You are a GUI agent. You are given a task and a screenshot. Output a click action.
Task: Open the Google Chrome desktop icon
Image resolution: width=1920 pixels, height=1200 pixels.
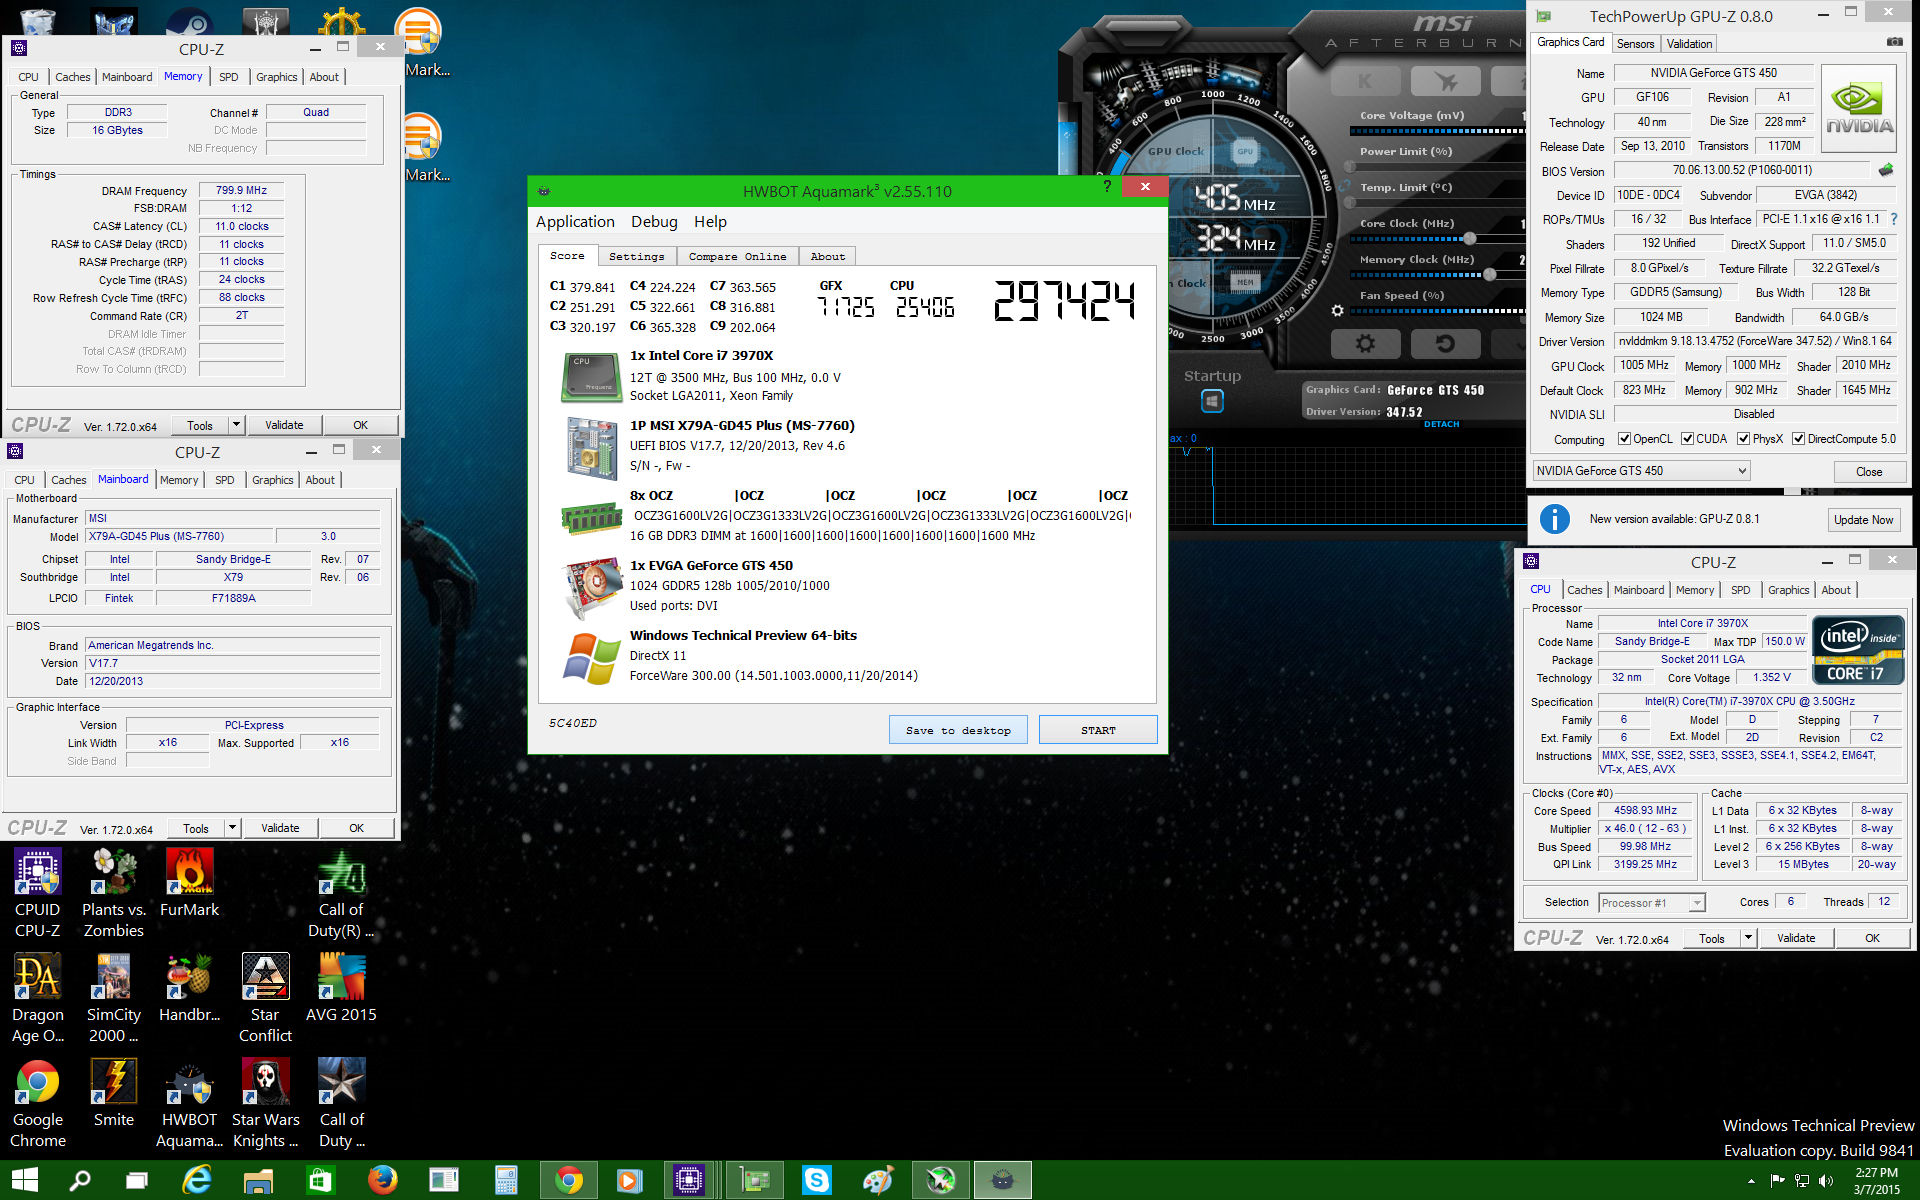point(38,1103)
